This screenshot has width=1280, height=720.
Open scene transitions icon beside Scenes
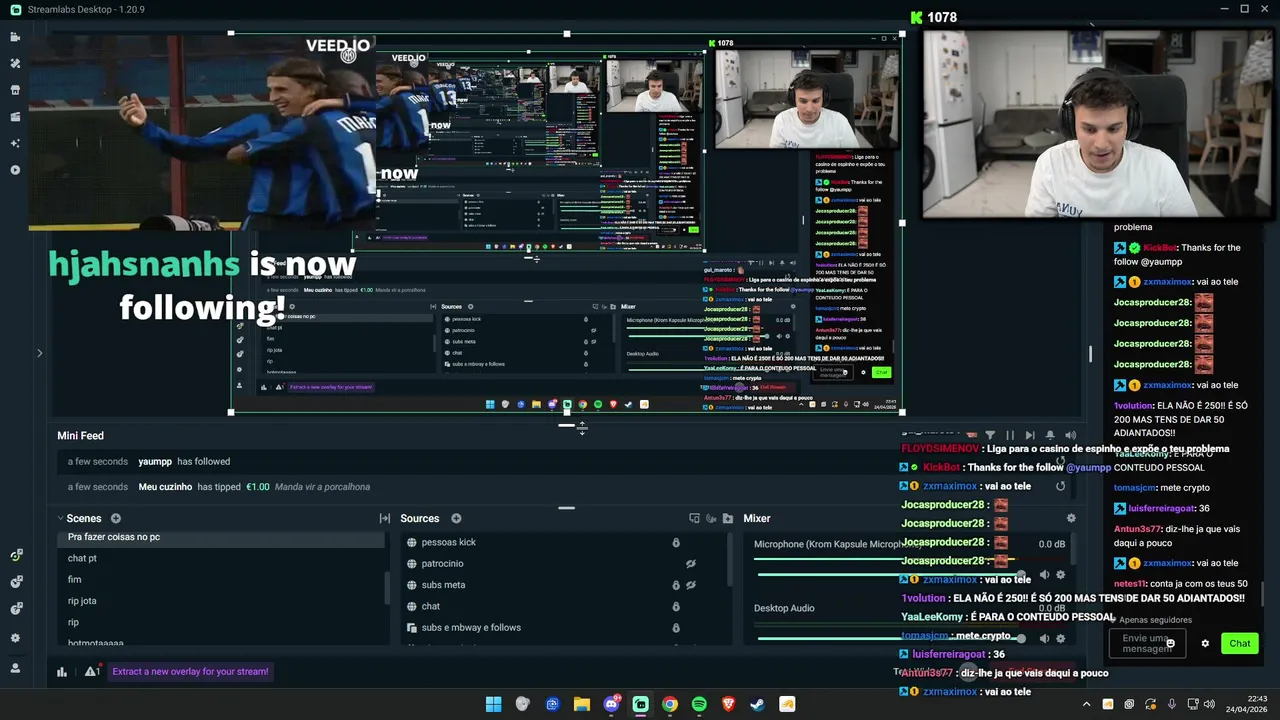click(384, 518)
